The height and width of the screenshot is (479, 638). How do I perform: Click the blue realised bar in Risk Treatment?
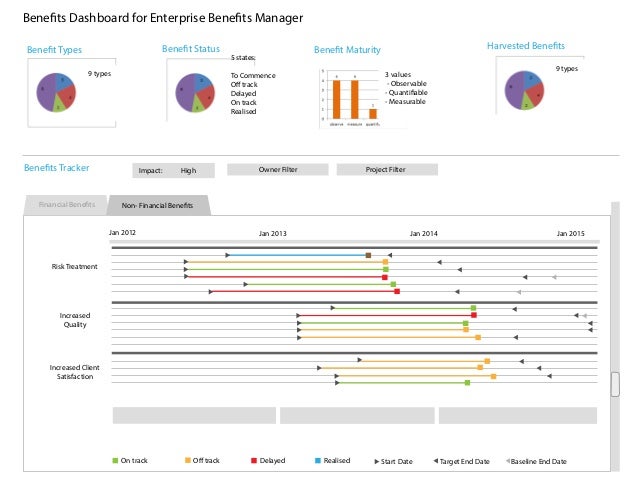tap(298, 255)
